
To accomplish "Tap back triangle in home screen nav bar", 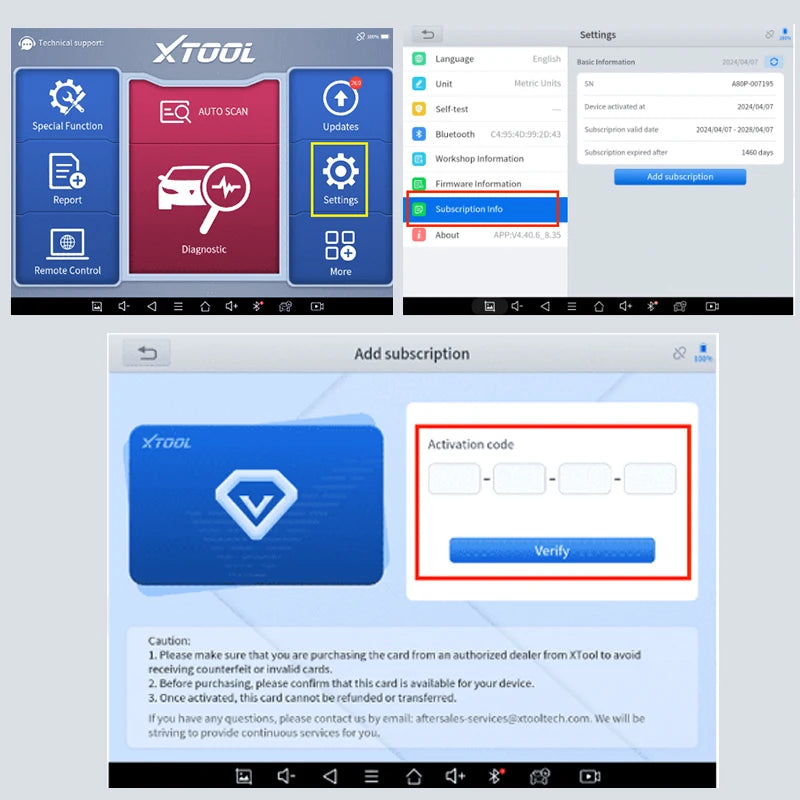I will (x=152, y=306).
